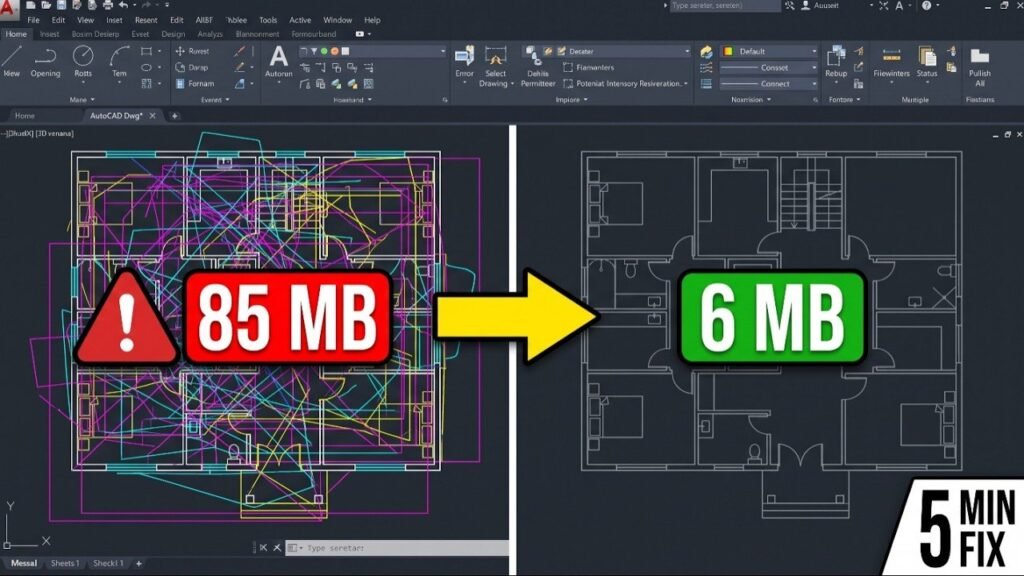Open the Window menu
The height and width of the screenshot is (576, 1024).
338,20
